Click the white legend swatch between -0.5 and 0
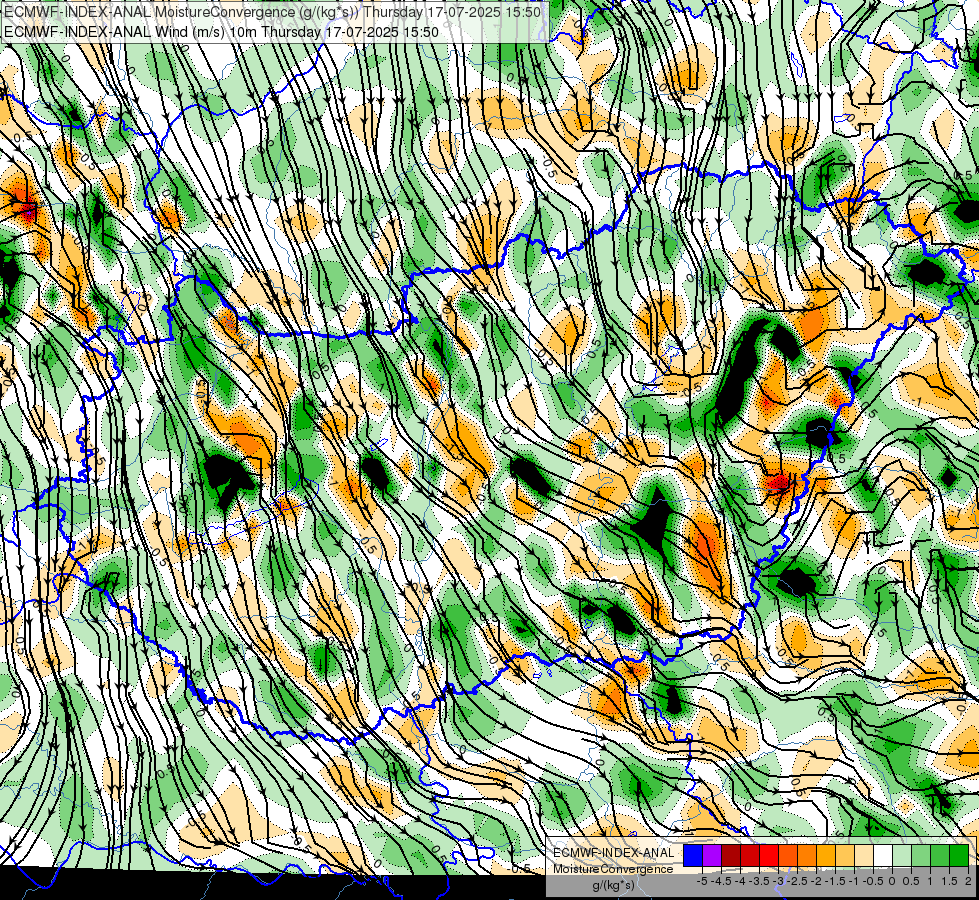Viewport: 979px width, 900px height. pos(883,856)
